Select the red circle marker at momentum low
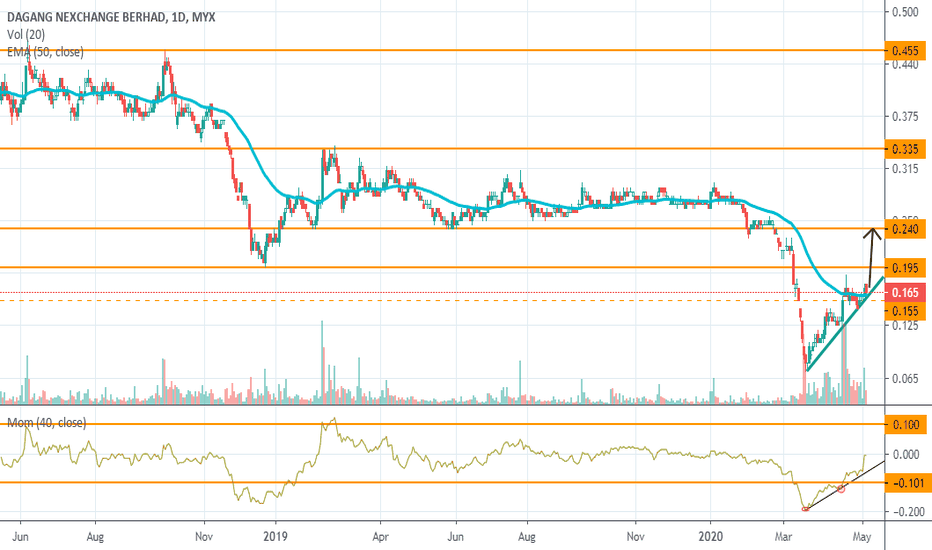The image size is (932, 550). click(x=805, y=509)
